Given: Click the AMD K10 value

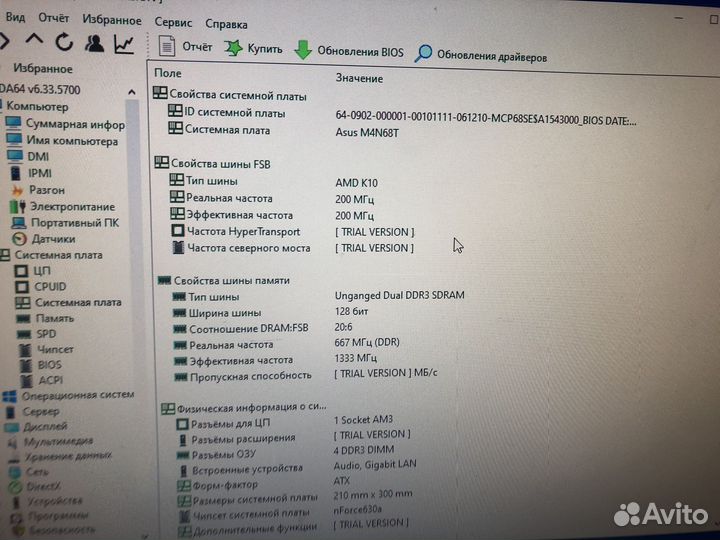Looking at the screenshot, I should [356, 183].
